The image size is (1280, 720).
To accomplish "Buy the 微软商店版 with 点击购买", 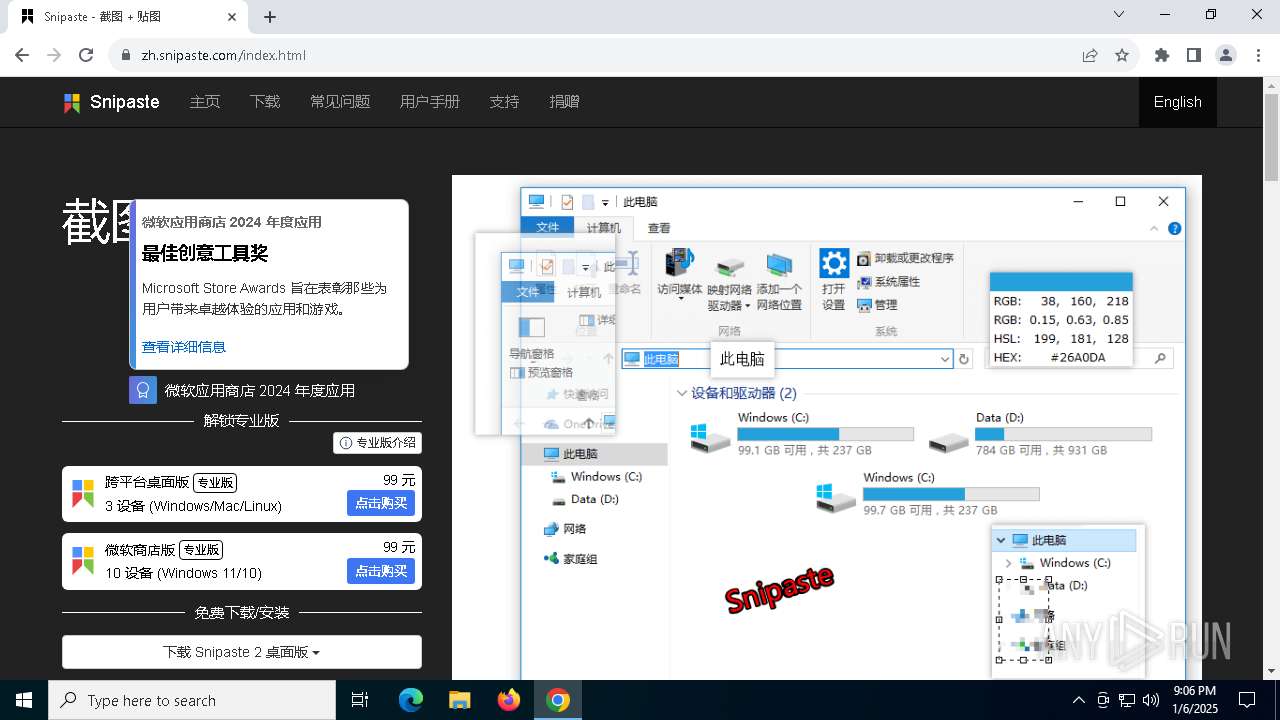I will [x=381, y=571].
